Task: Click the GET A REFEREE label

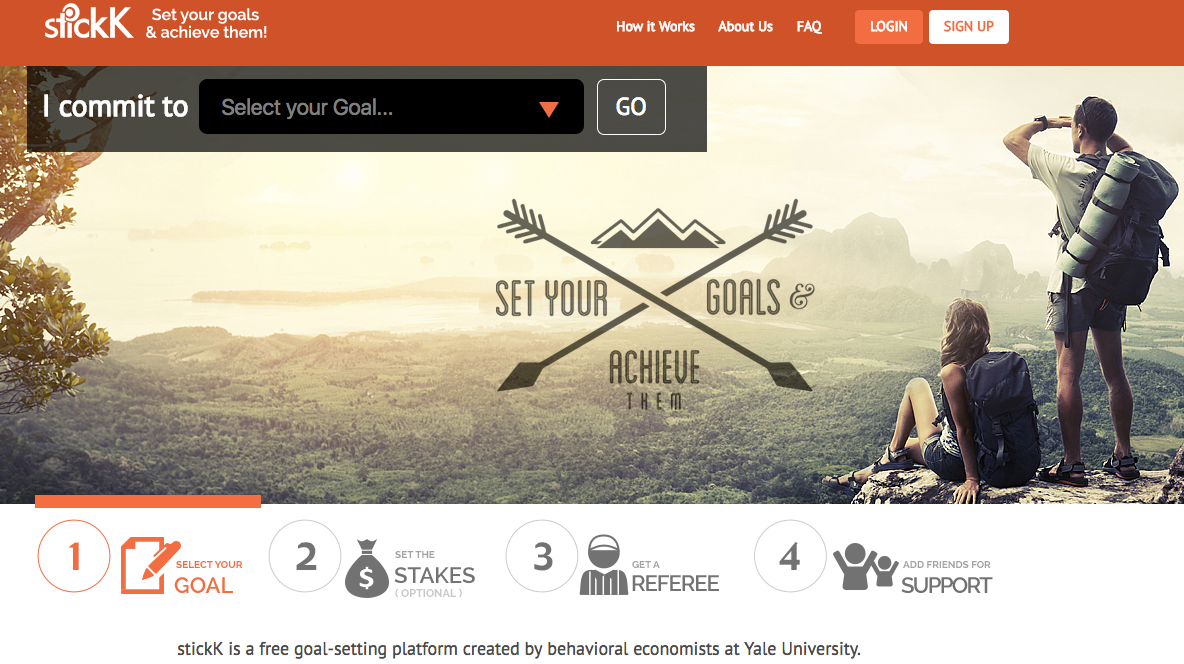Action: 675,577
